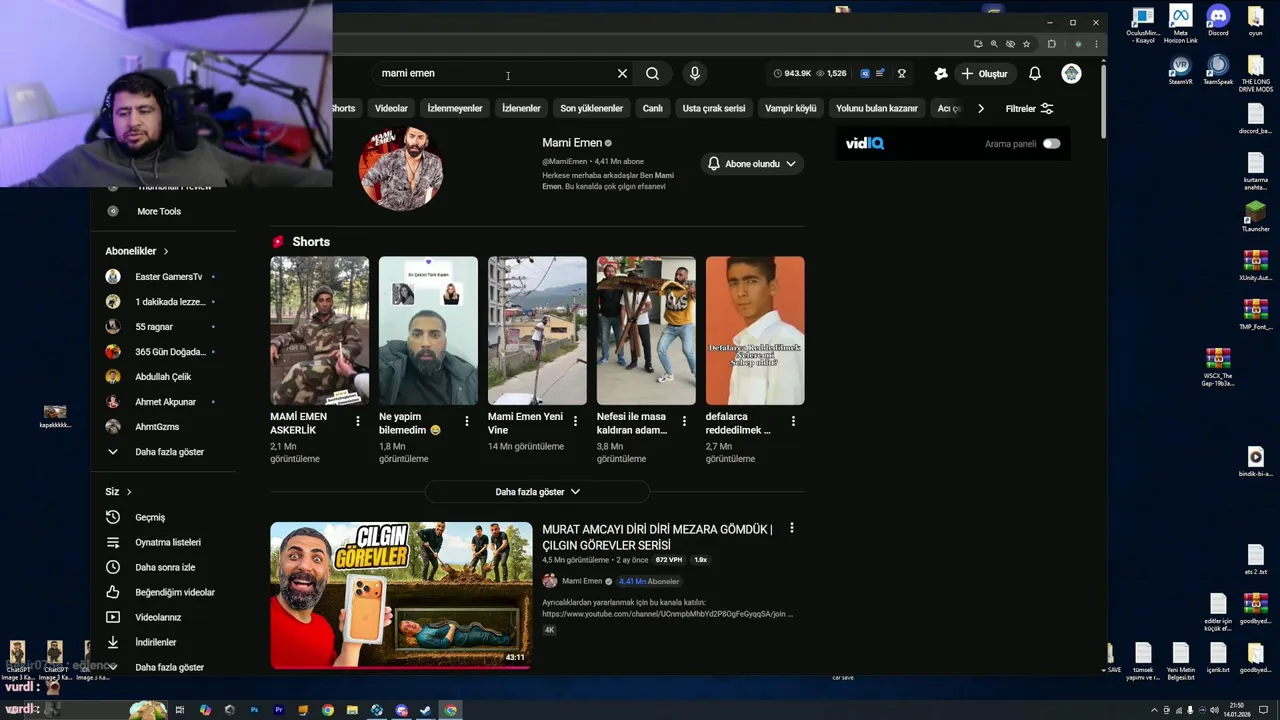1280x720 pixels.
Task: Open Chrome extensions puzzle icon
Action: (x=1051, y=44)
